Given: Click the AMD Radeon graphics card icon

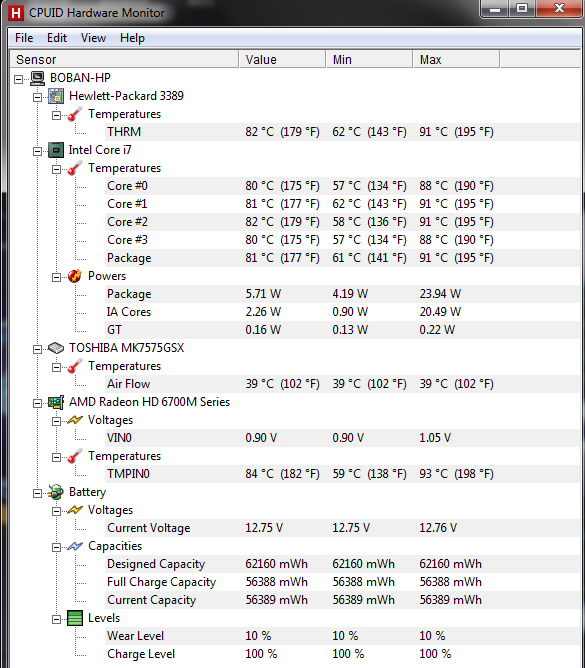Looking at the screenshot, I should point(56,402).
